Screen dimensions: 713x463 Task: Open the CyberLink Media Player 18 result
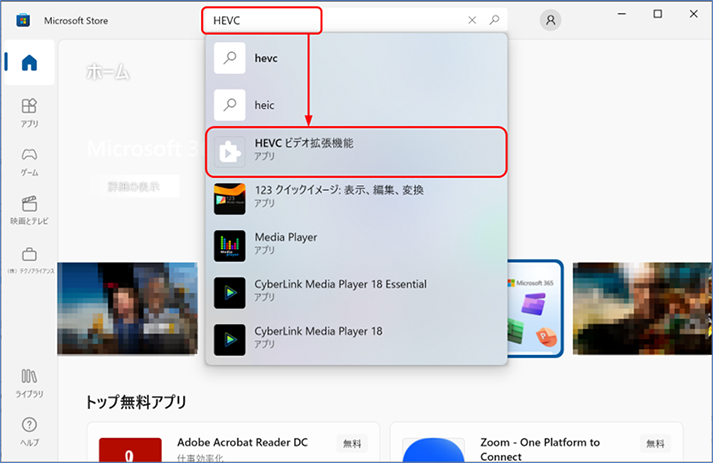coord(356,339)
